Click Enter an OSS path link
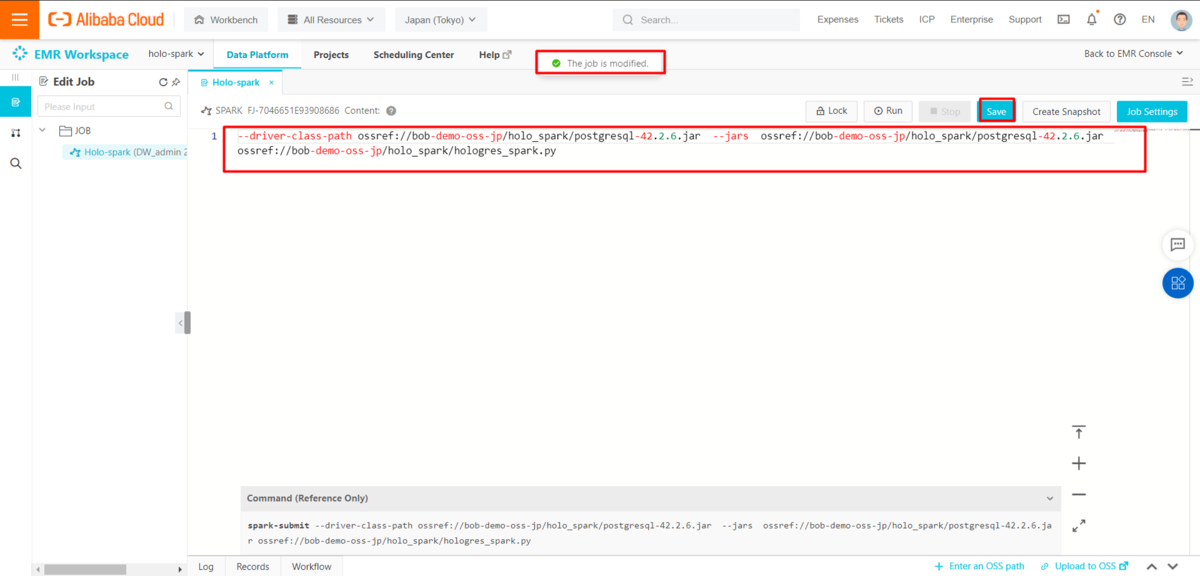 point(979,566)
